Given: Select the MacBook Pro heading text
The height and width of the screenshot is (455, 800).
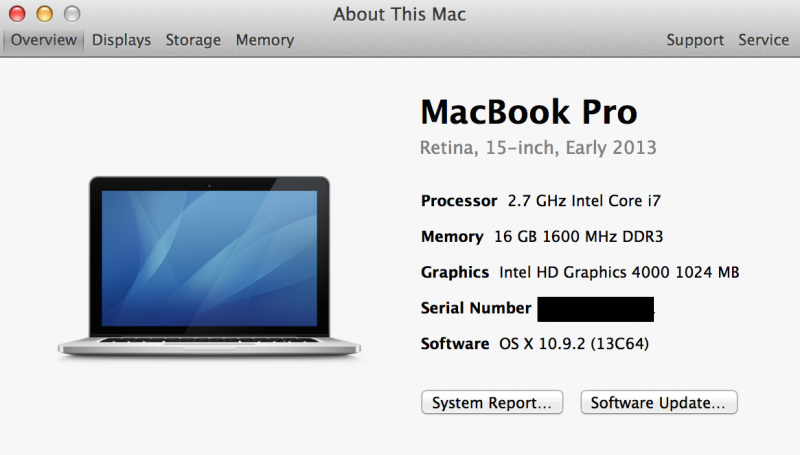Looking at the screenshot, I should (x=529, y=112).
